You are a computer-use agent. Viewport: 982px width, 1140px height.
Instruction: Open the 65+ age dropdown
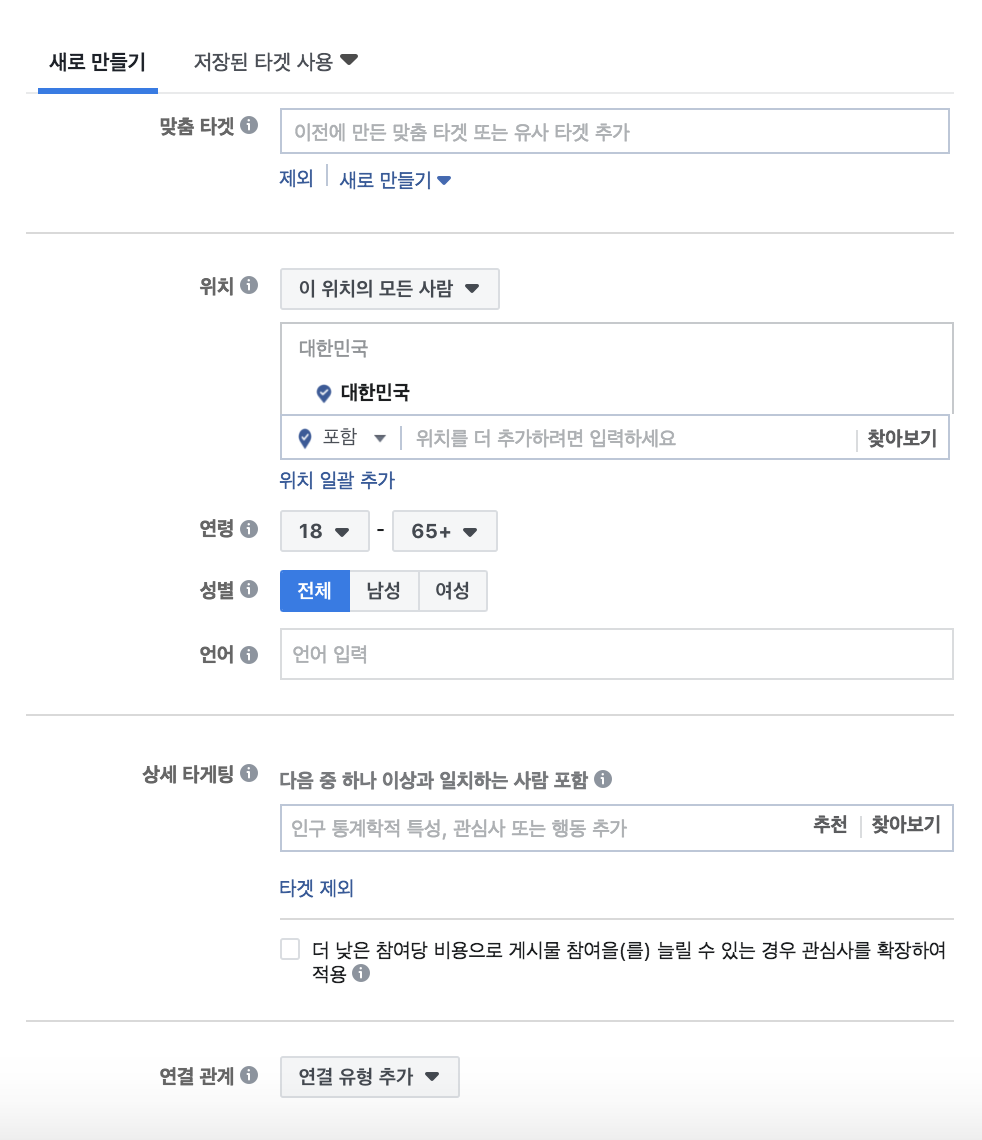444,531
